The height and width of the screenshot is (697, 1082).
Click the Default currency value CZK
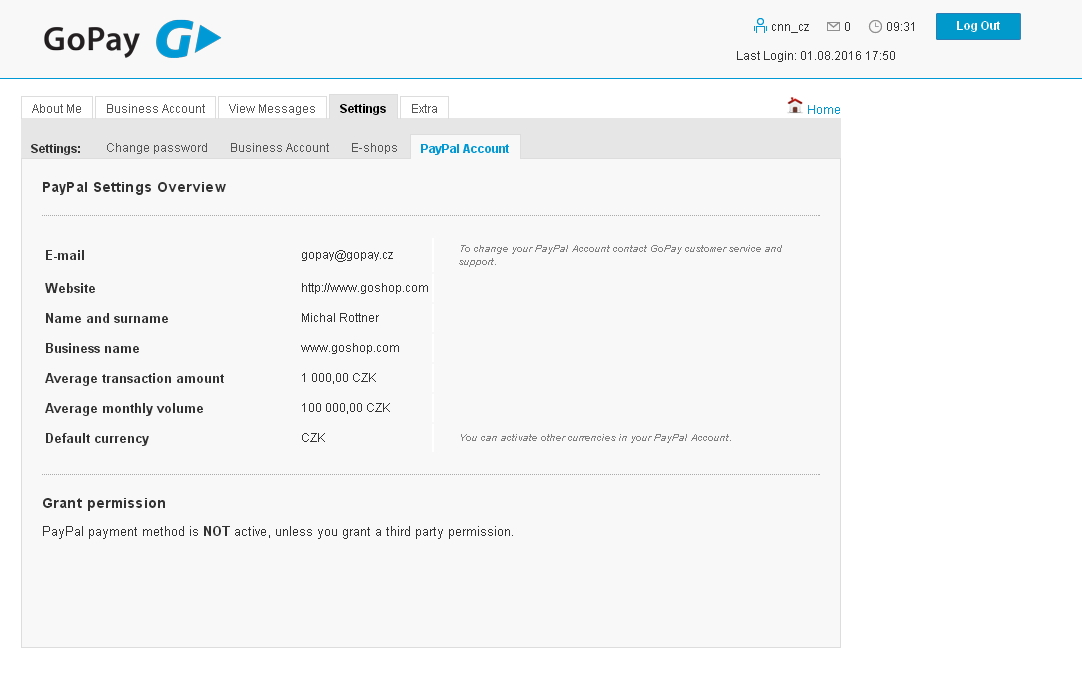pyautogui.click(x=313, y=438)
